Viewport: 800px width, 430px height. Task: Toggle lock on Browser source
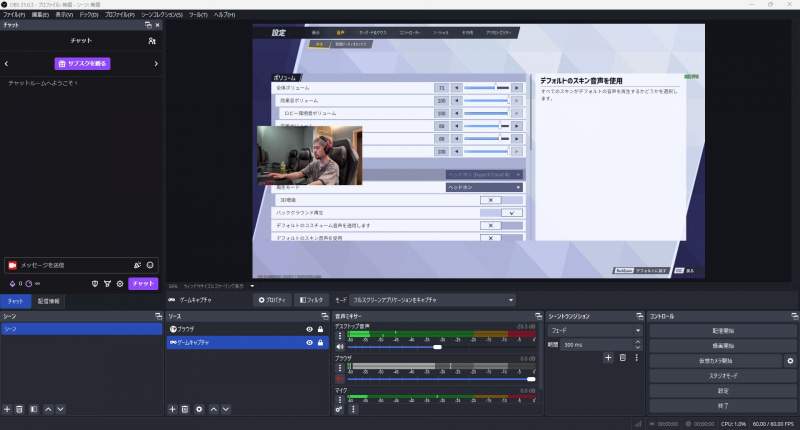pos(320,330)
